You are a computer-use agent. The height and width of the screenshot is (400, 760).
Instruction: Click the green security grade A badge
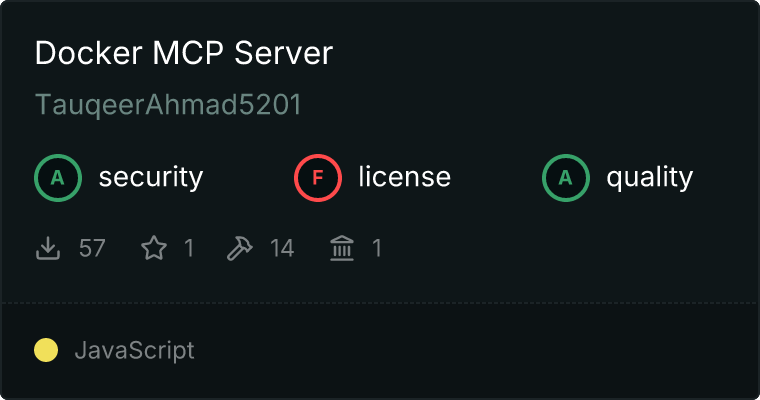[x=58, y=178]
